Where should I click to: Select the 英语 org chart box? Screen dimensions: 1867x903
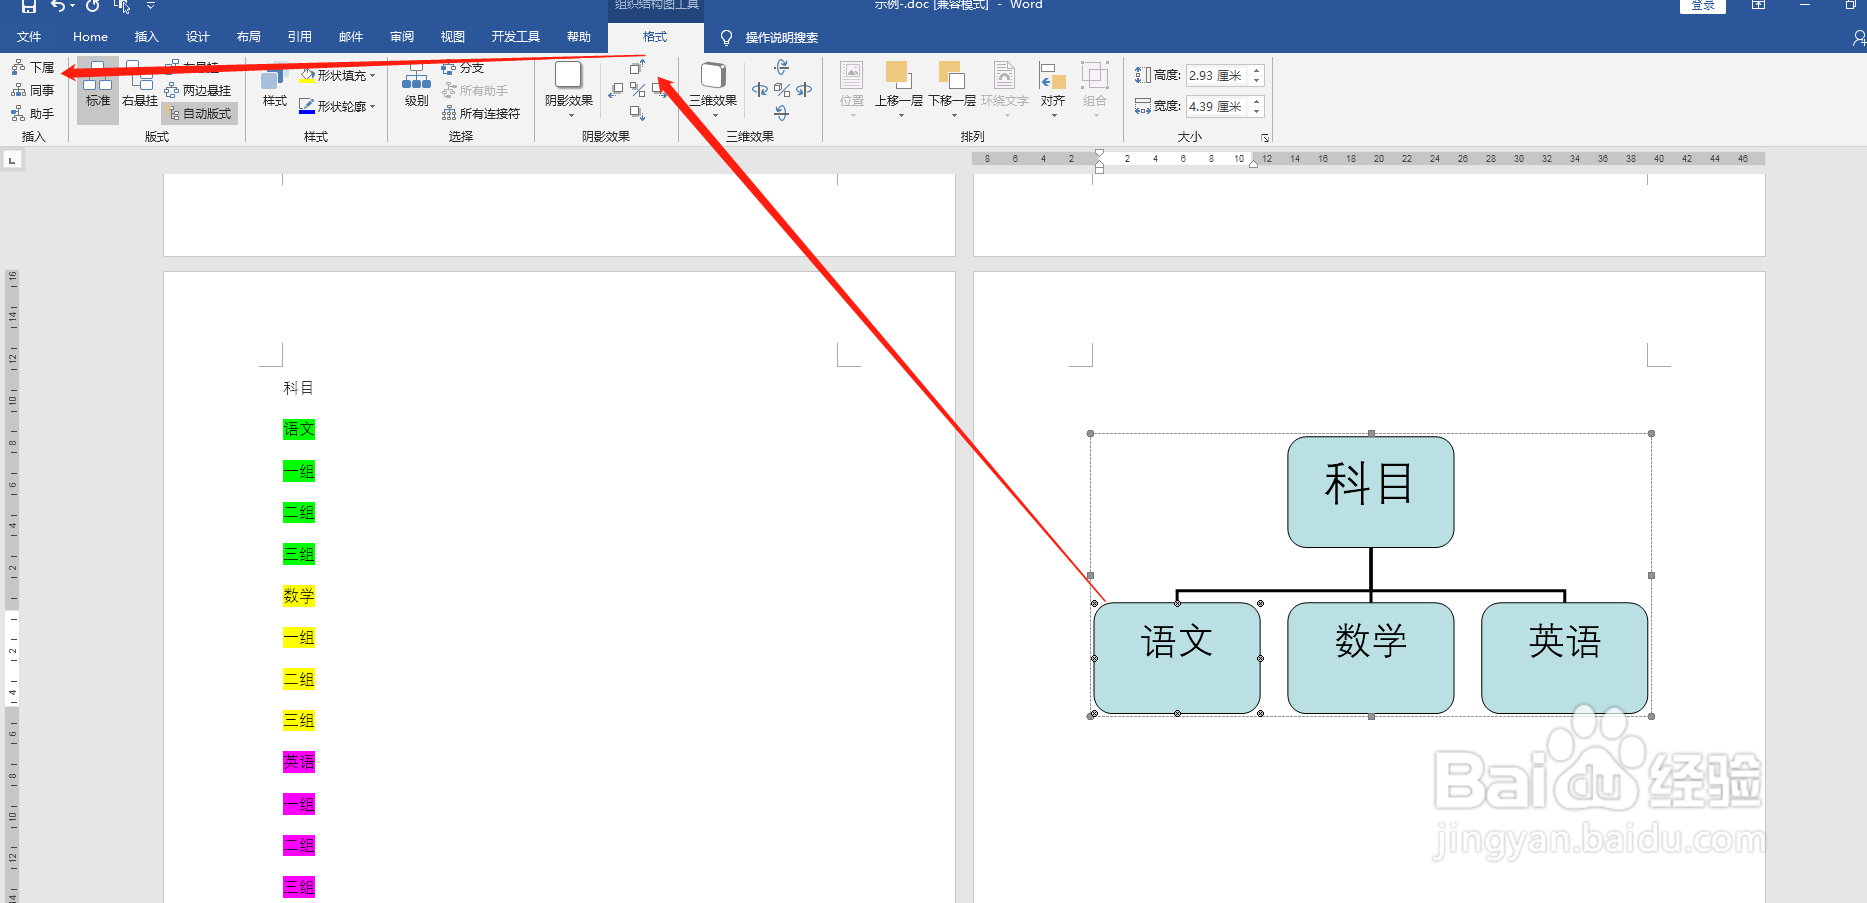[1564, 658]
